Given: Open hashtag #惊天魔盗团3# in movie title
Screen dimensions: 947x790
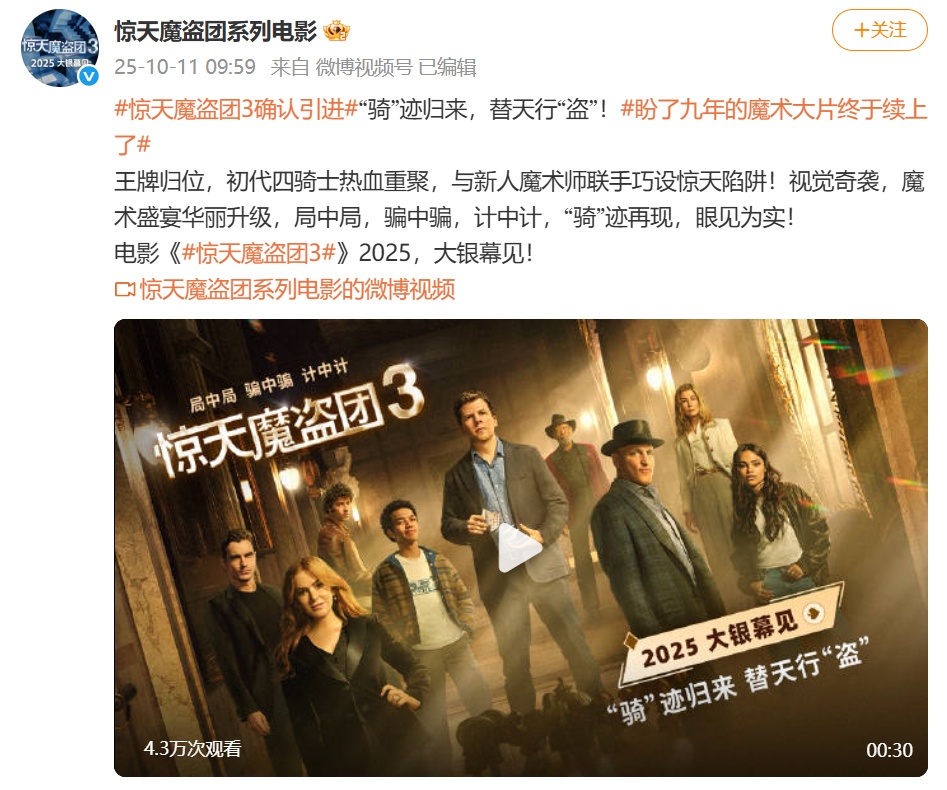Looking at the screenshot, I should [x=258, y=254].
